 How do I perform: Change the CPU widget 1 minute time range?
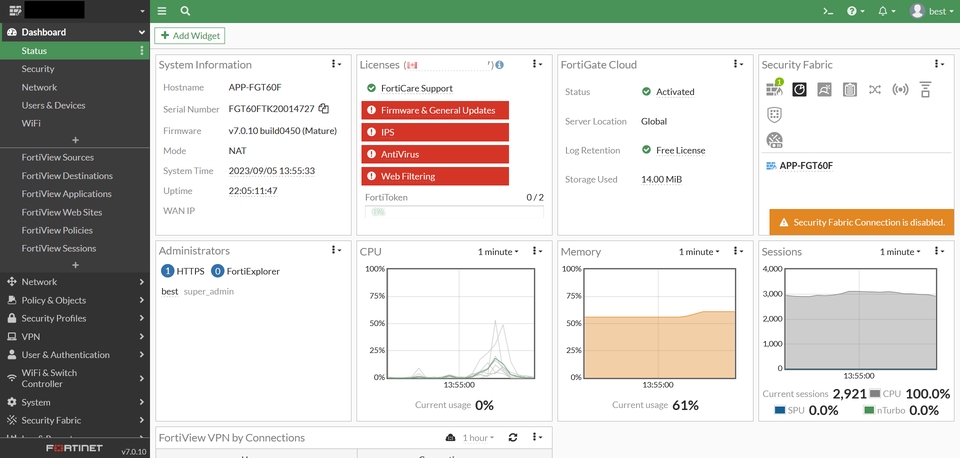(x=498, y=252)
